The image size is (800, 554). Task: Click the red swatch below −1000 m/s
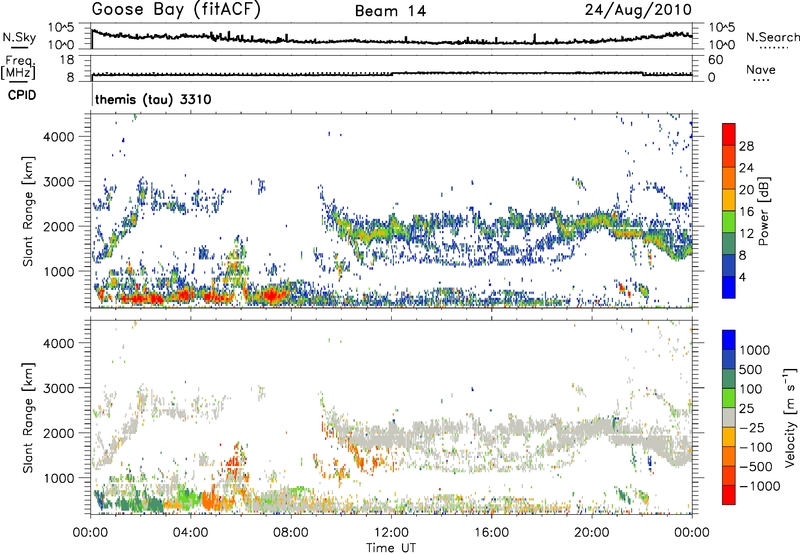[729, 495]
